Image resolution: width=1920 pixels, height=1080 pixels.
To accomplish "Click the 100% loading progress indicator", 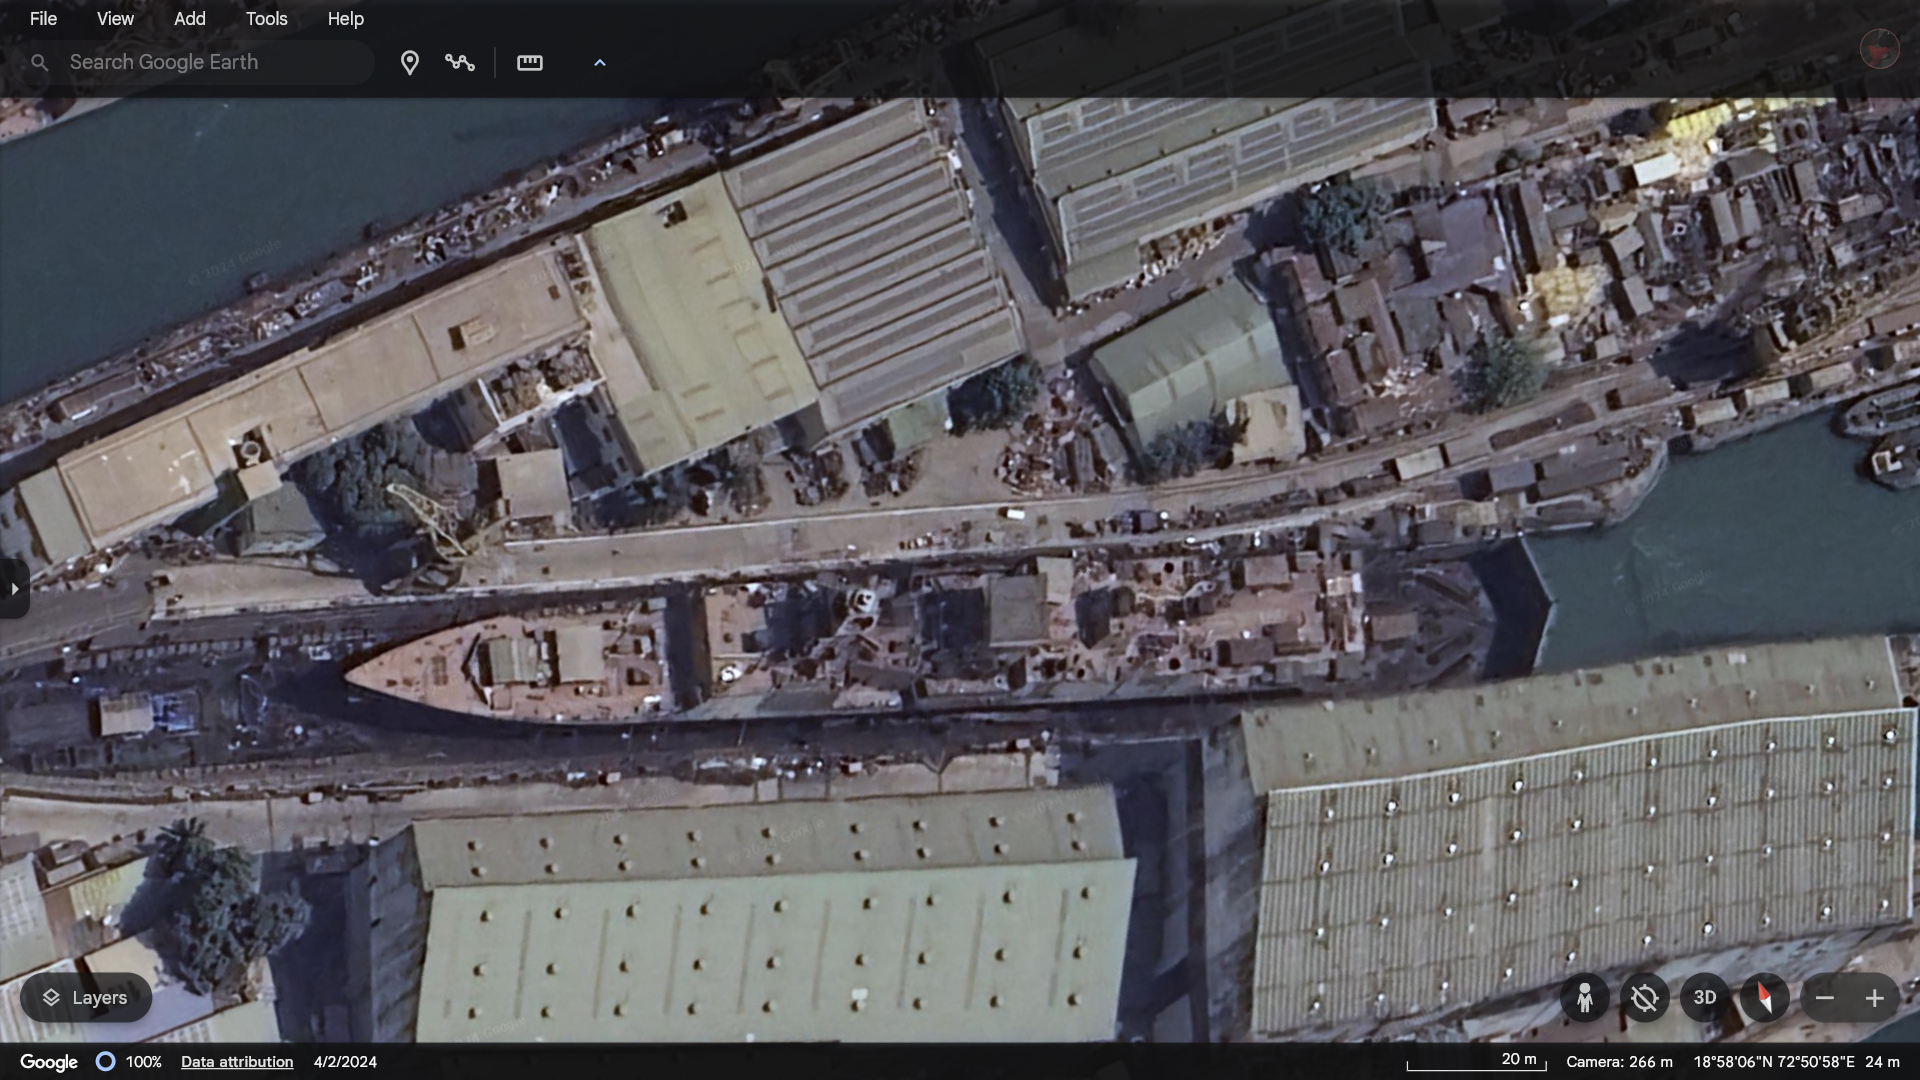I will point(129,1062).
